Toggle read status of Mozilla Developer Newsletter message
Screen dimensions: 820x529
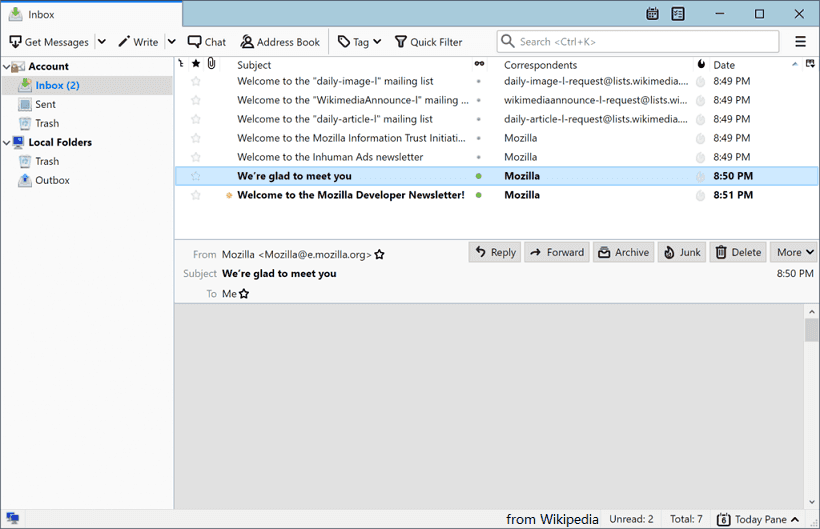click(x=479, y=195)
